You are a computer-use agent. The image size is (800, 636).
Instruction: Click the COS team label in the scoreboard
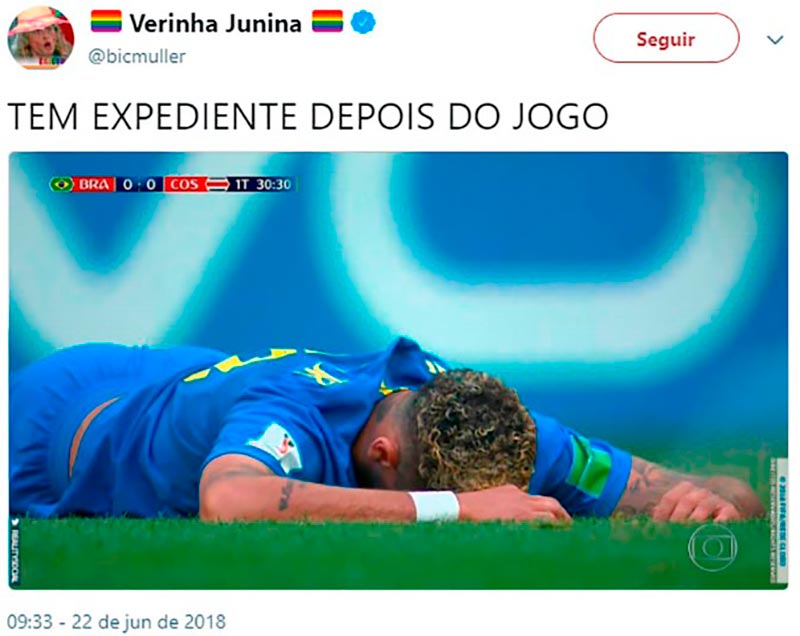[185, 184]
